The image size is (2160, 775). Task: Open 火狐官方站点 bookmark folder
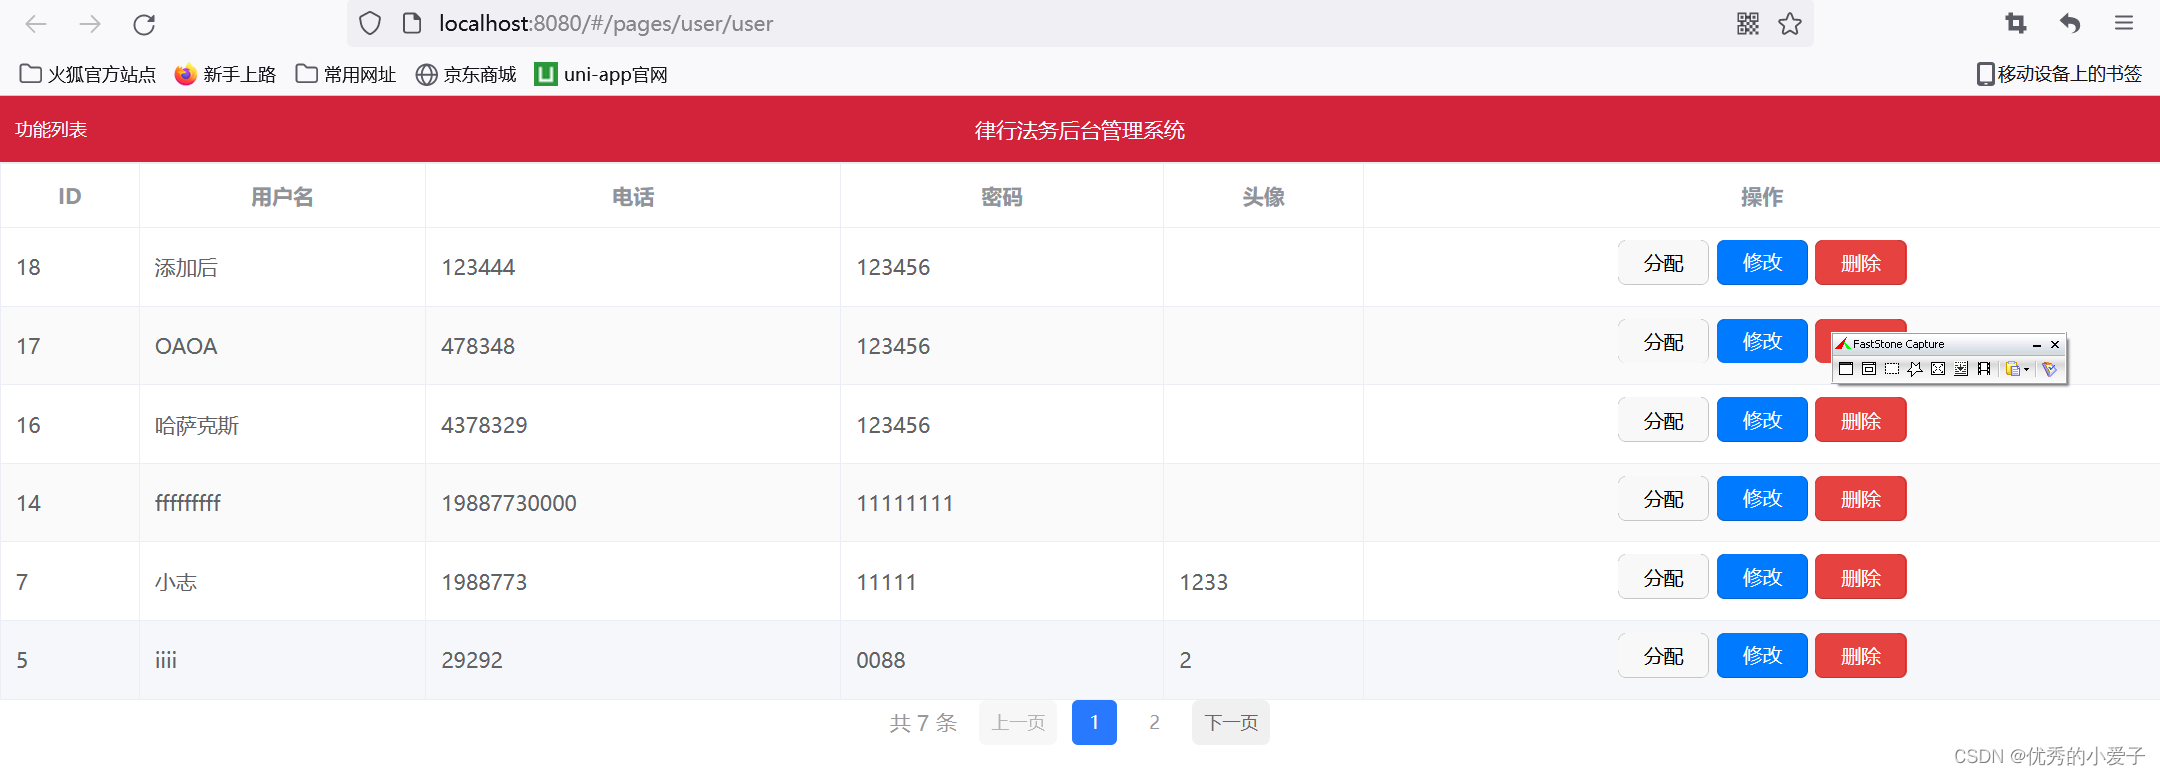pos(88,74)
